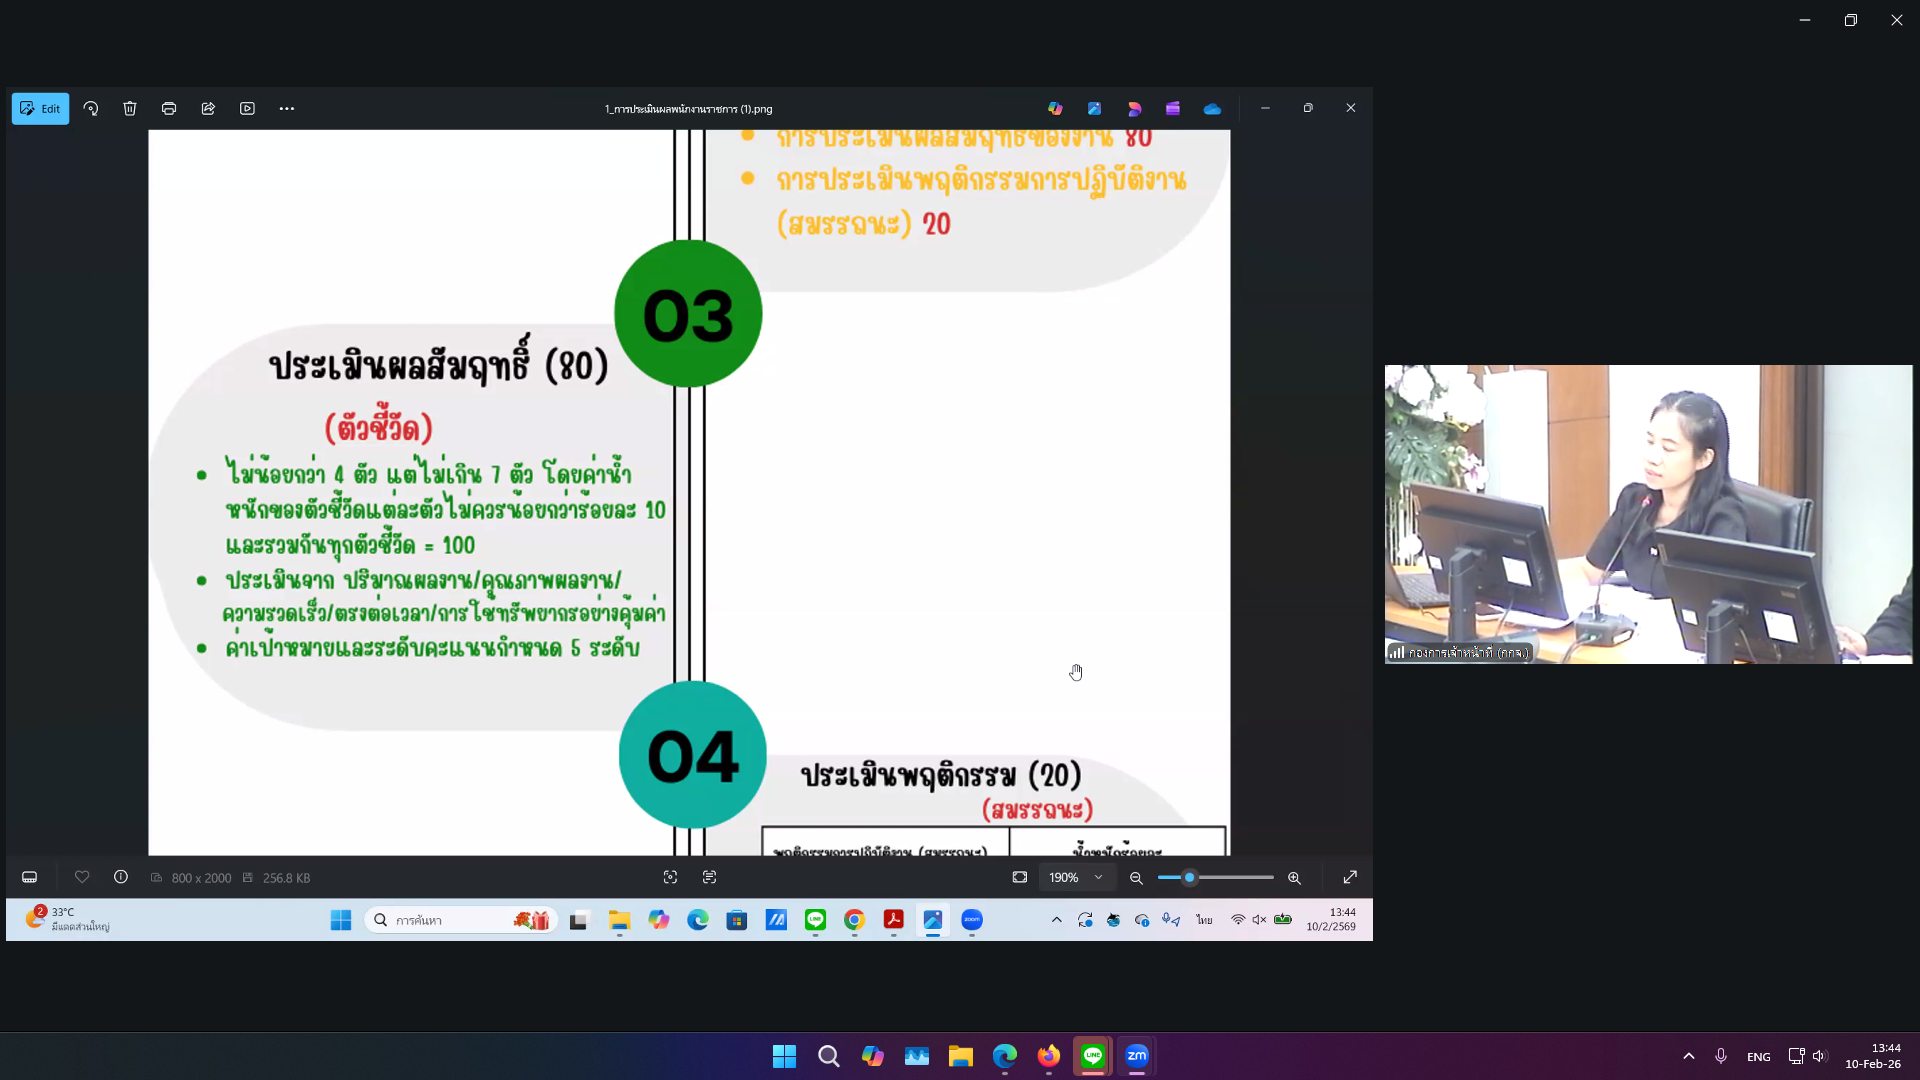Rotate the image
This screenshot has width=1920, height=1080.
(91, 108)
